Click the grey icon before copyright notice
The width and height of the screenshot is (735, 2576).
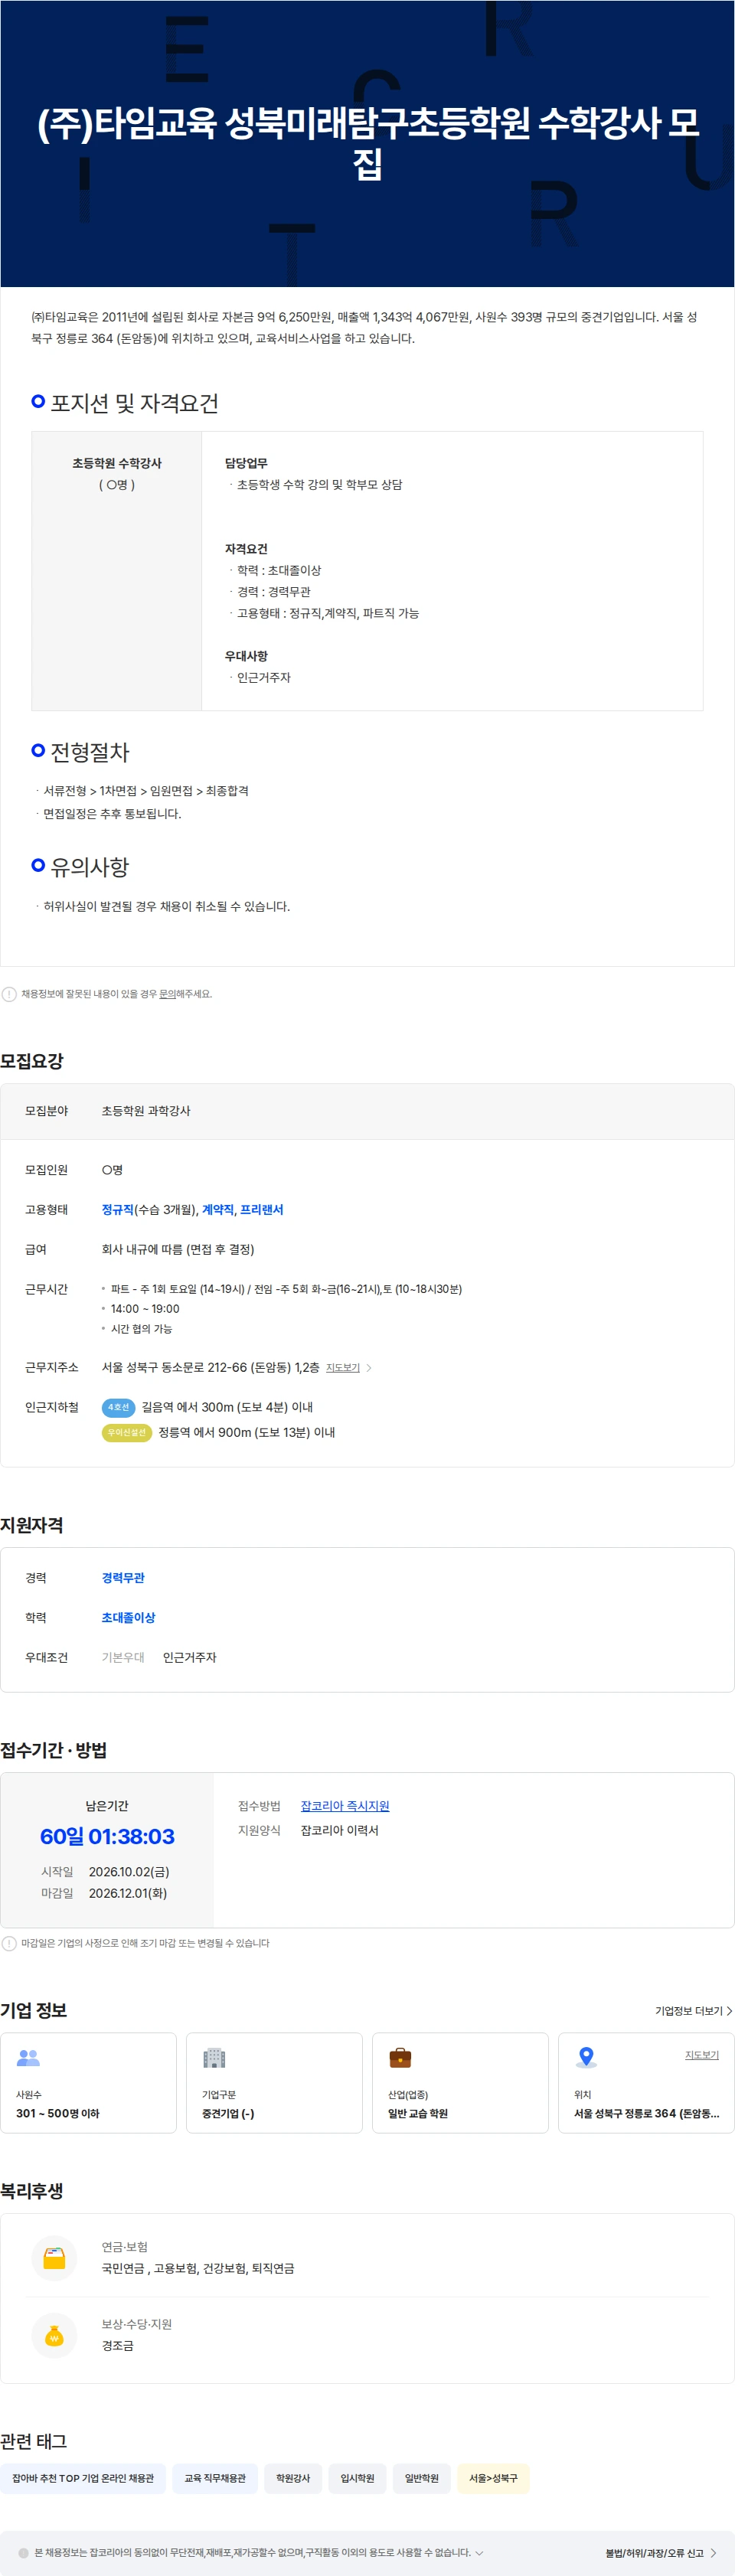click(x=24, y=2553)
